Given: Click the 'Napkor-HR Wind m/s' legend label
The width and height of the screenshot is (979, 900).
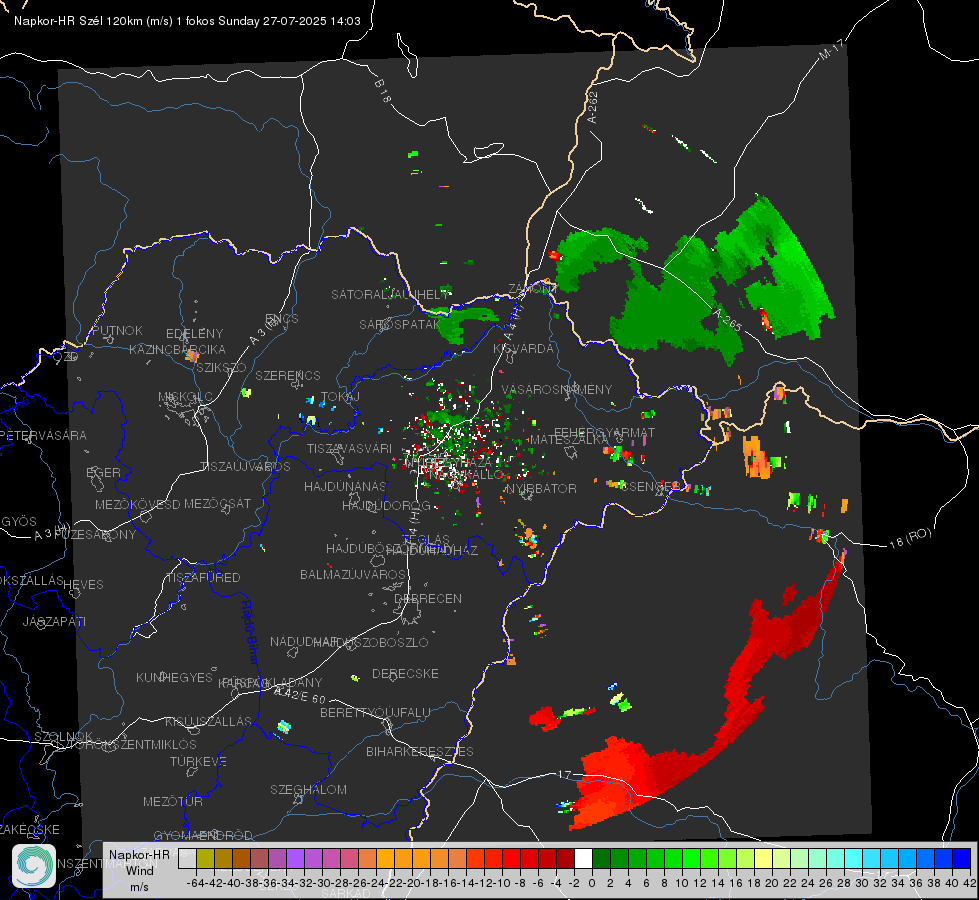Looking at the screenshot, I should (x=139, y=870).
